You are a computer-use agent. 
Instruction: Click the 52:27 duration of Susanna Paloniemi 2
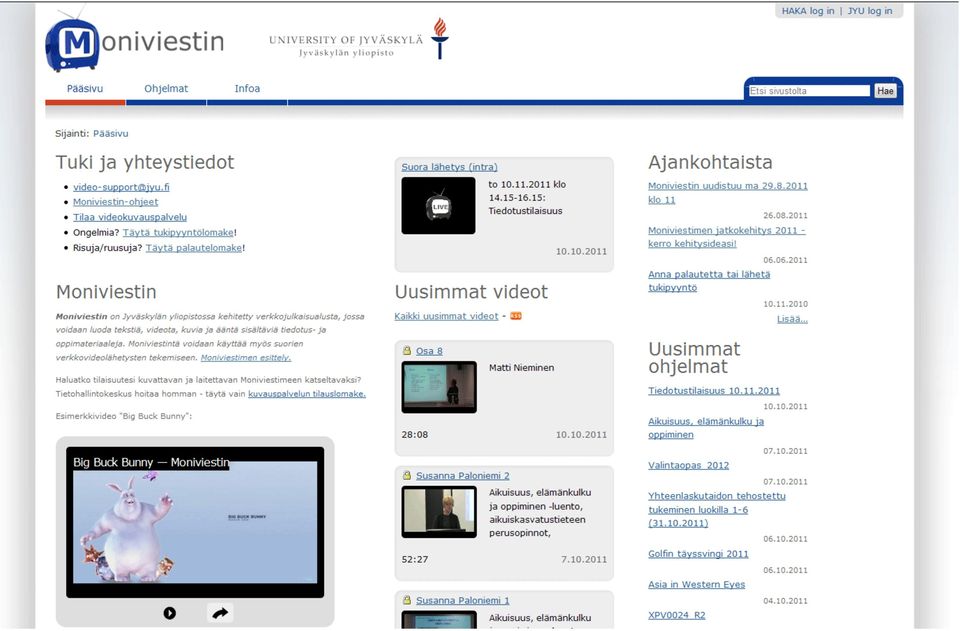(x=414, y=559)
